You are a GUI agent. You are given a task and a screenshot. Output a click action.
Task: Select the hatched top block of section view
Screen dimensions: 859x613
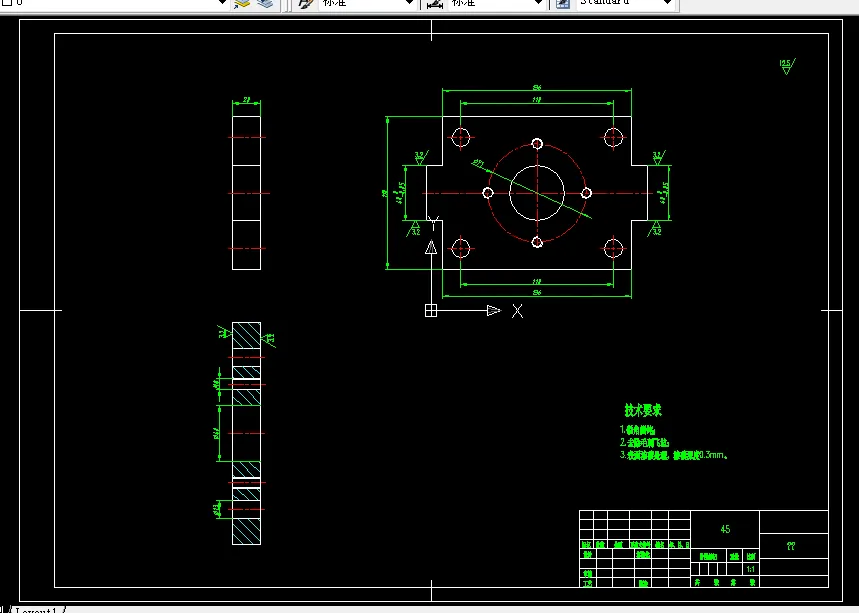click(247, 335)
